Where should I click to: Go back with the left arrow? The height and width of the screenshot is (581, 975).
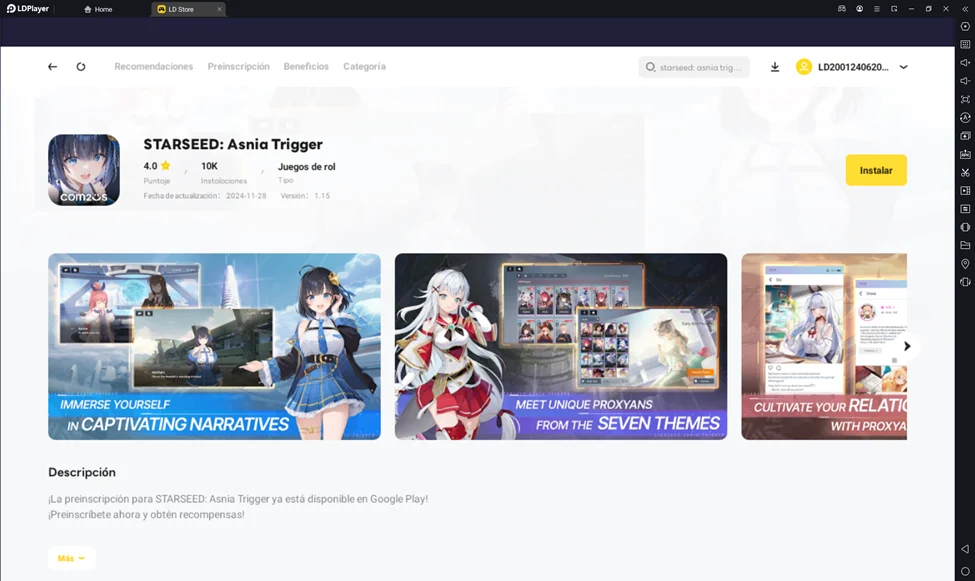[52, 67]
